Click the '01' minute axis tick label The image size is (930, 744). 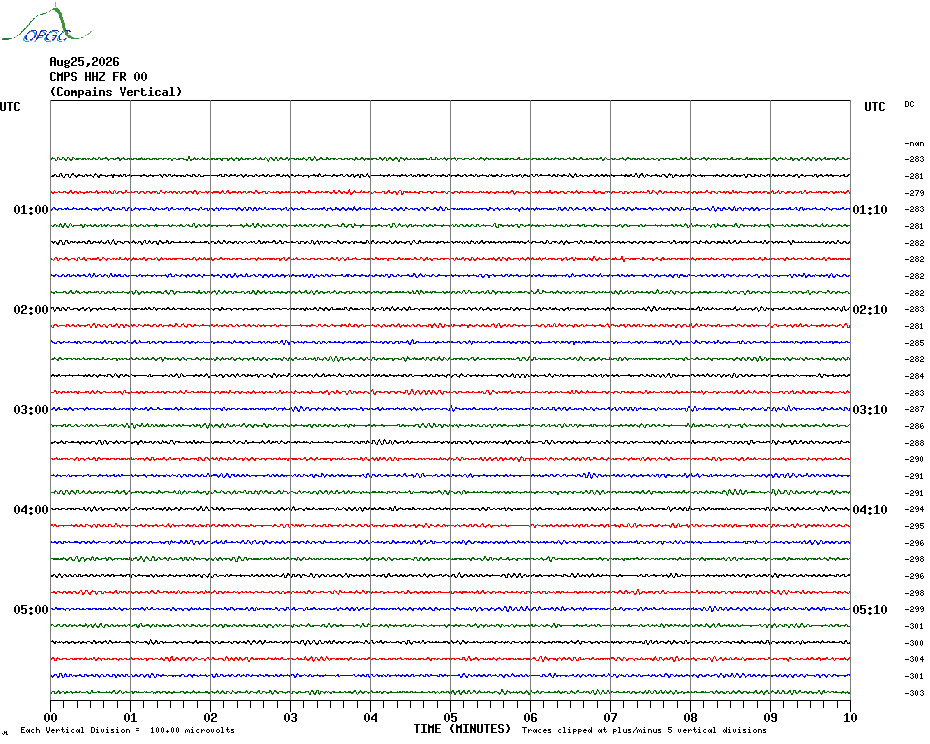pyautogui.click(x=130, y=717)
